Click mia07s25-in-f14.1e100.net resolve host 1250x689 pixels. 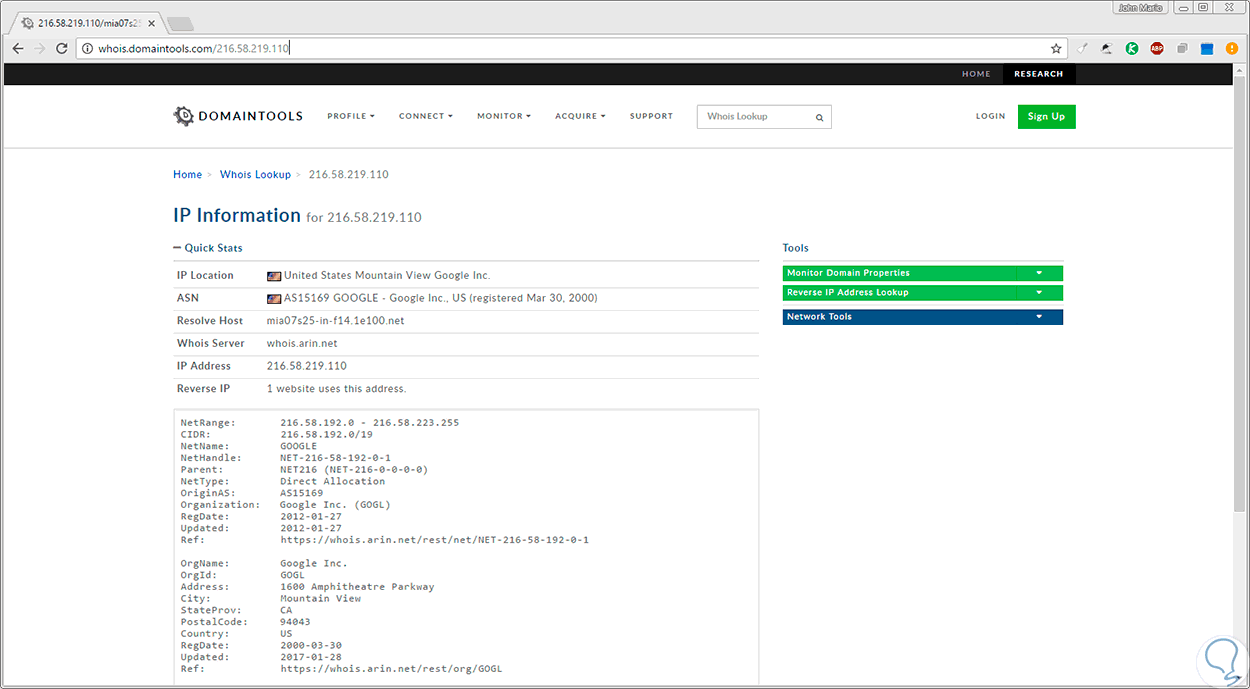(x=335, y=321)
